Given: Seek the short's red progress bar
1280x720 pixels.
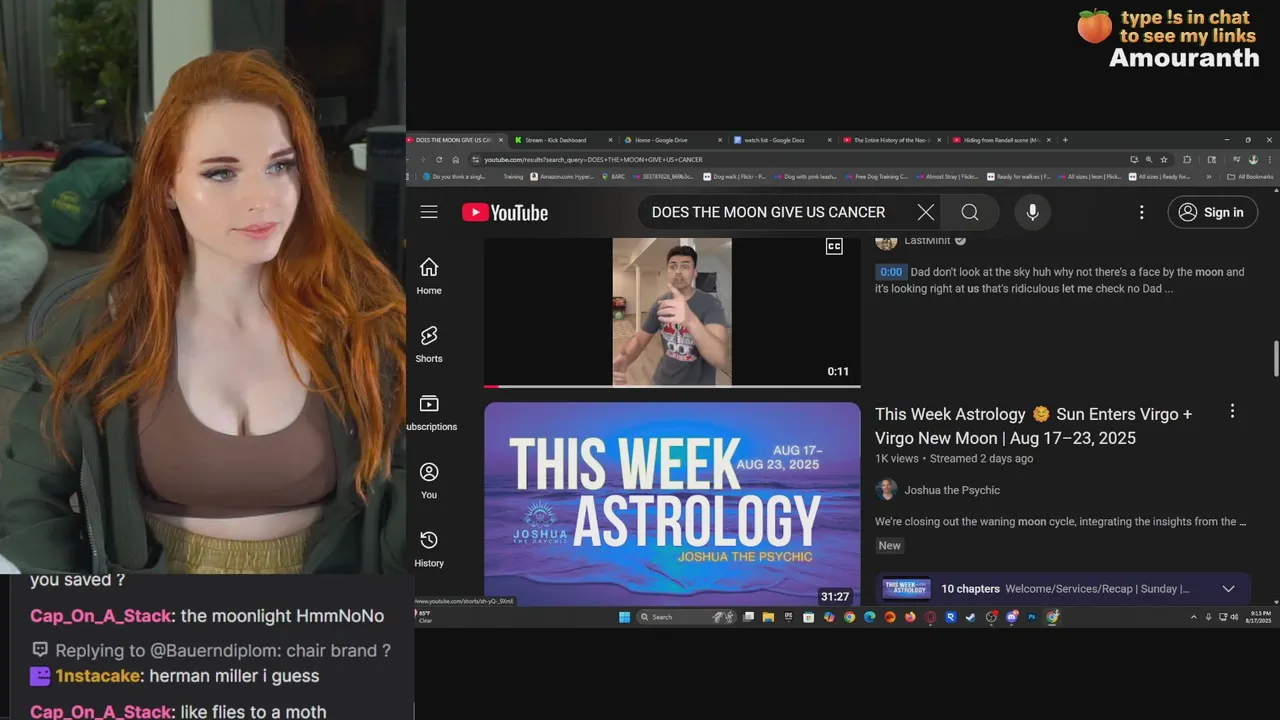Looking at the screenshot, I should coord(672,386).
